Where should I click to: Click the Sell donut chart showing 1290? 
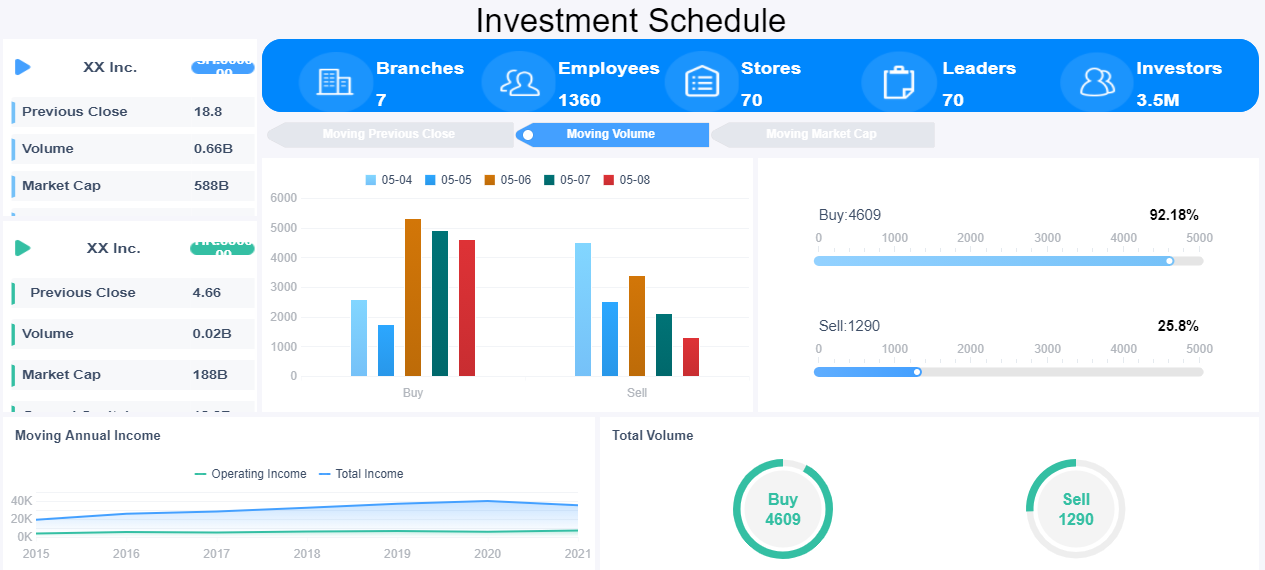click(x=1076, y=509)
